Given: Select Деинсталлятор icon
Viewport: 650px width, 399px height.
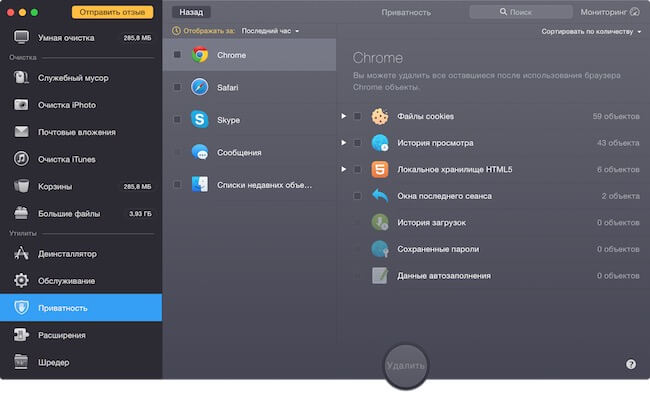Looking at the screenshot, I should [21, 253].
